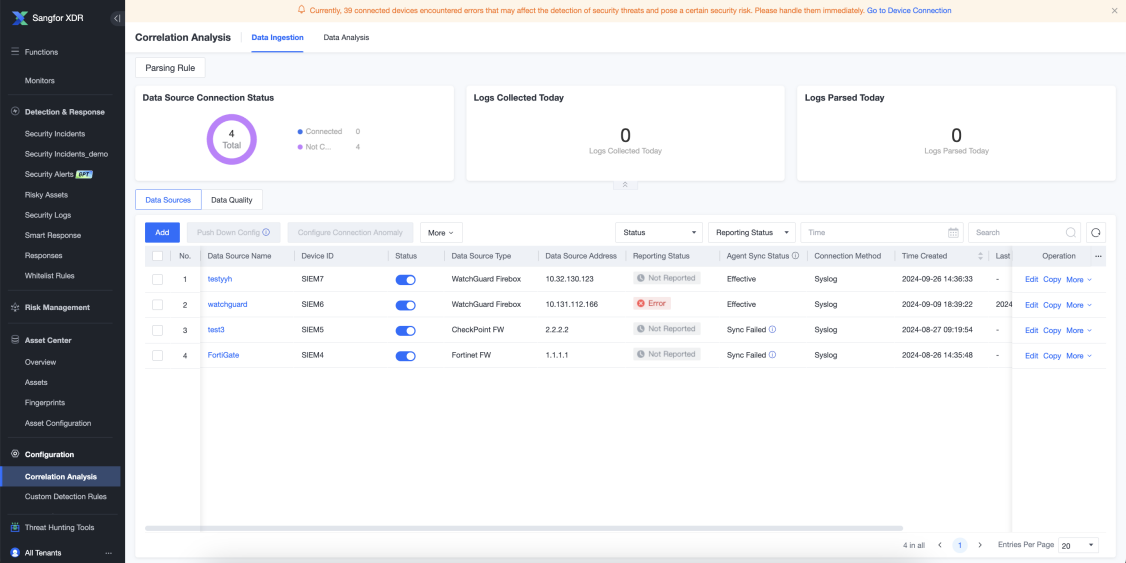The image size is (1126, 563).
Task: Click the All Tenants user avatar icon
Action: pyautogui.click(x=15, y=553)
